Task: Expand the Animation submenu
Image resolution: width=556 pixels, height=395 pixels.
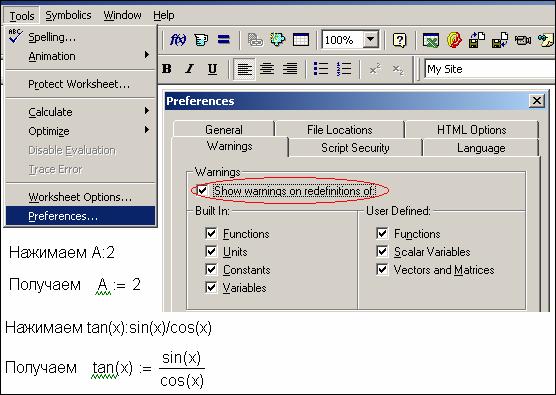Action: pos(80,56)
